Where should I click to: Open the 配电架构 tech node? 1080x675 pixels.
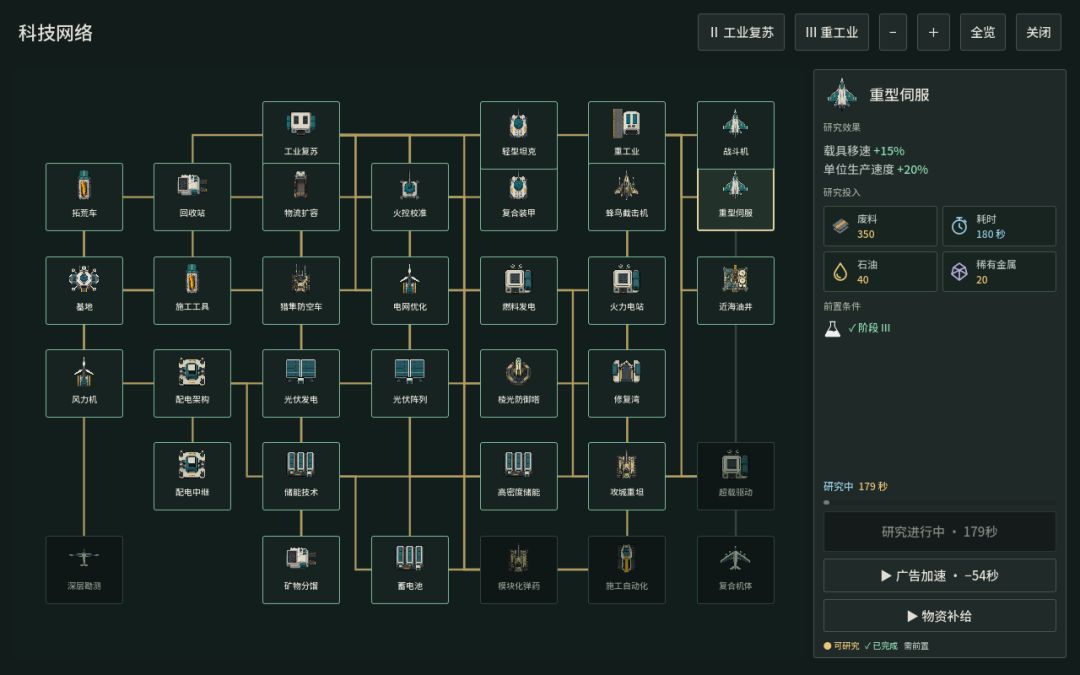point(192,384)
